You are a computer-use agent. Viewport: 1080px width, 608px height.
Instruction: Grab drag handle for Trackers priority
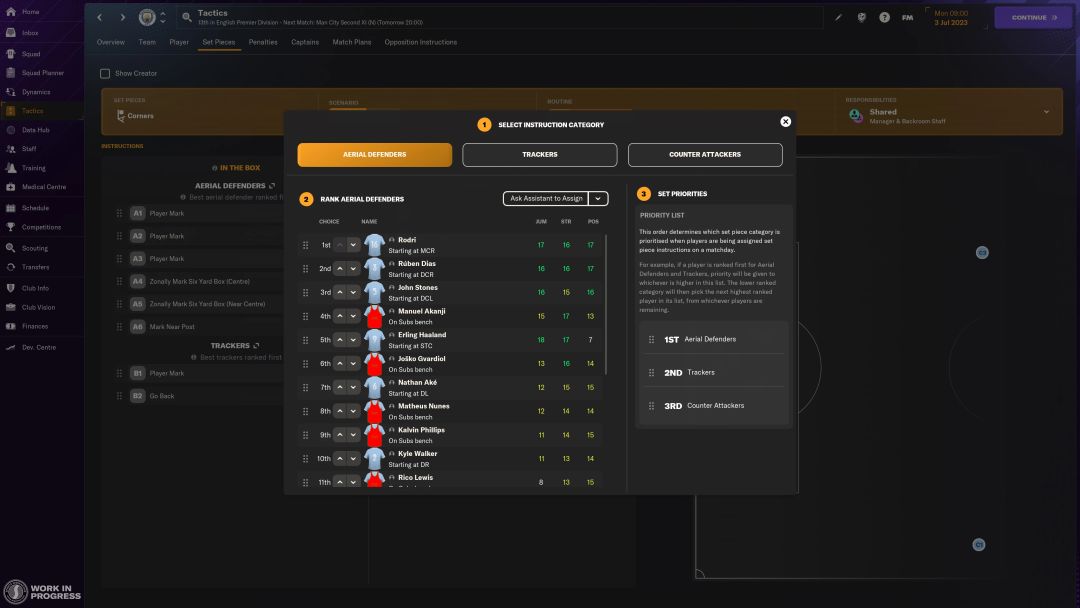[x=651, y=373]
